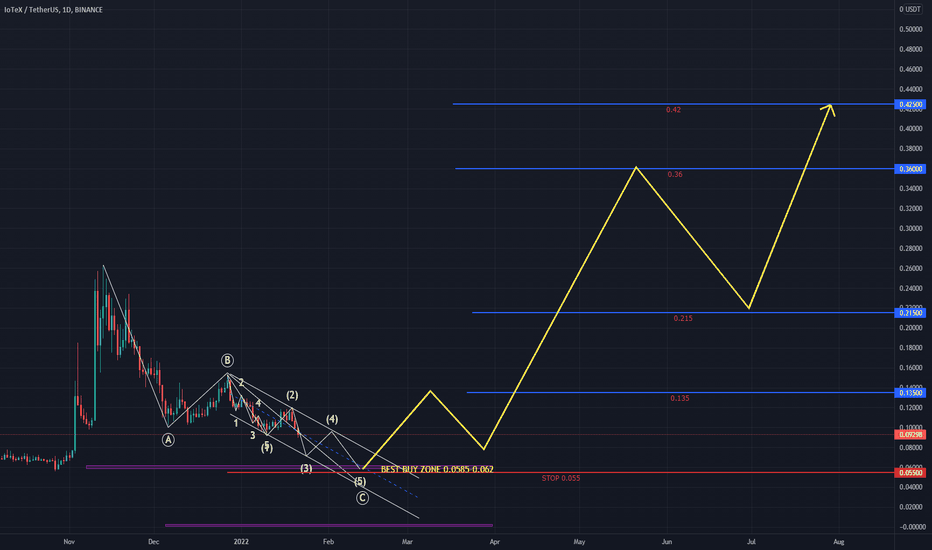Click the (4) wave label

point(332,420)
